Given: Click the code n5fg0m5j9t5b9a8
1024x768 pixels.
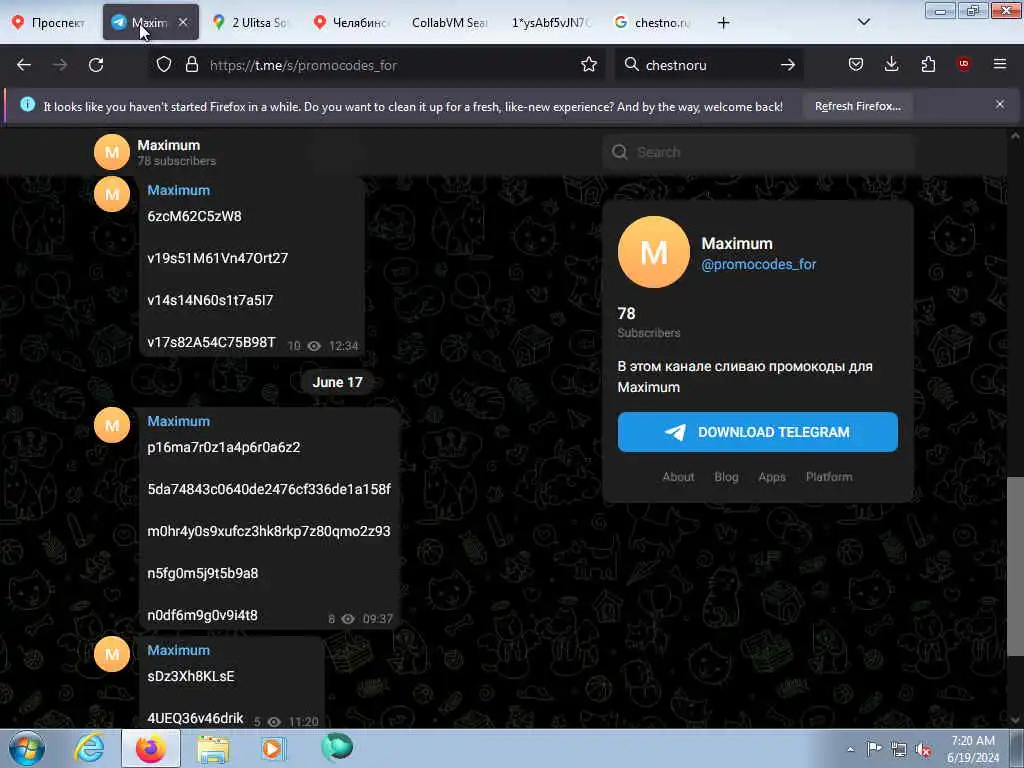Looking at the screenshot, I should click(202, 573).
